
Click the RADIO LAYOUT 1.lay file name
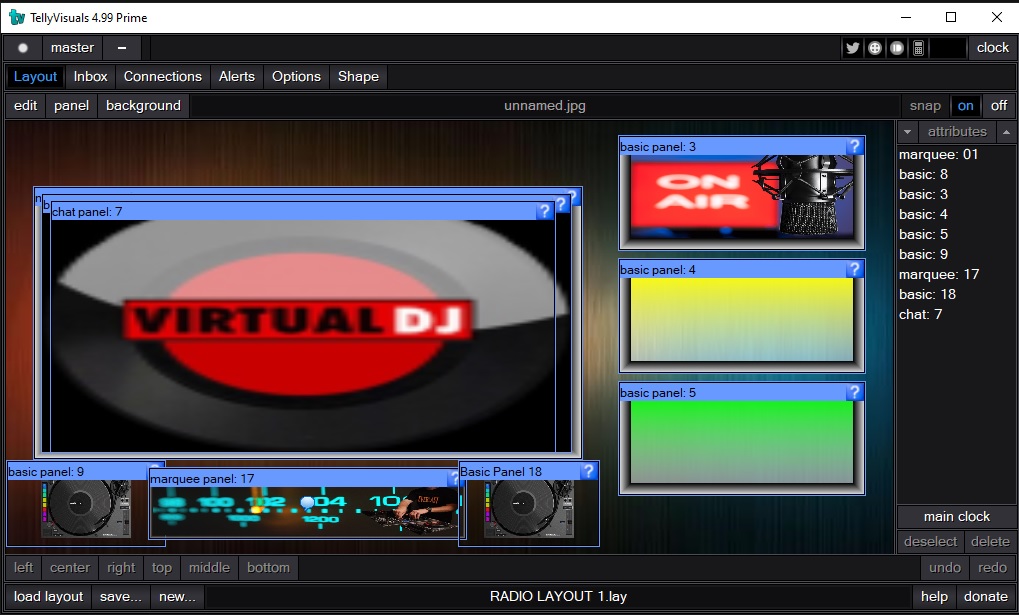click(x=558, y=597)
